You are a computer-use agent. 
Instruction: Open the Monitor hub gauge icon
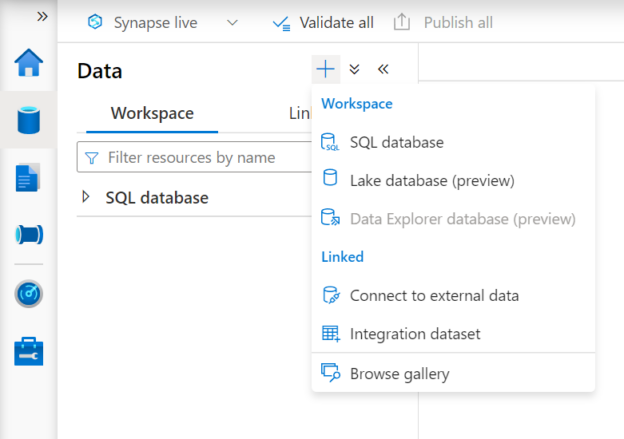pos(29,294)
